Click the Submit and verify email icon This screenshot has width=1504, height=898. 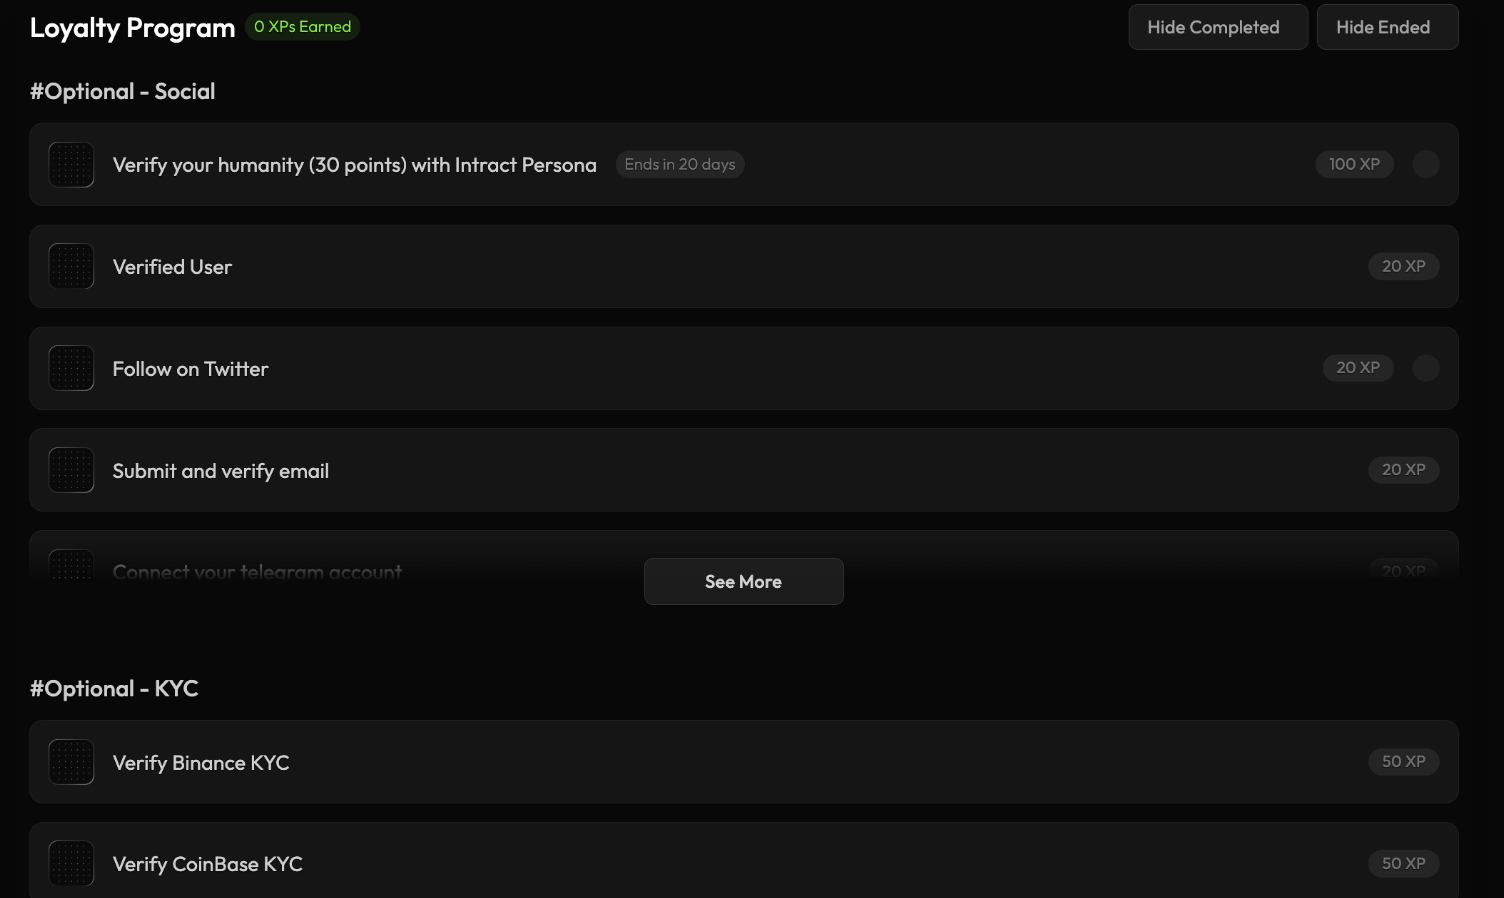tap(71, 471)
